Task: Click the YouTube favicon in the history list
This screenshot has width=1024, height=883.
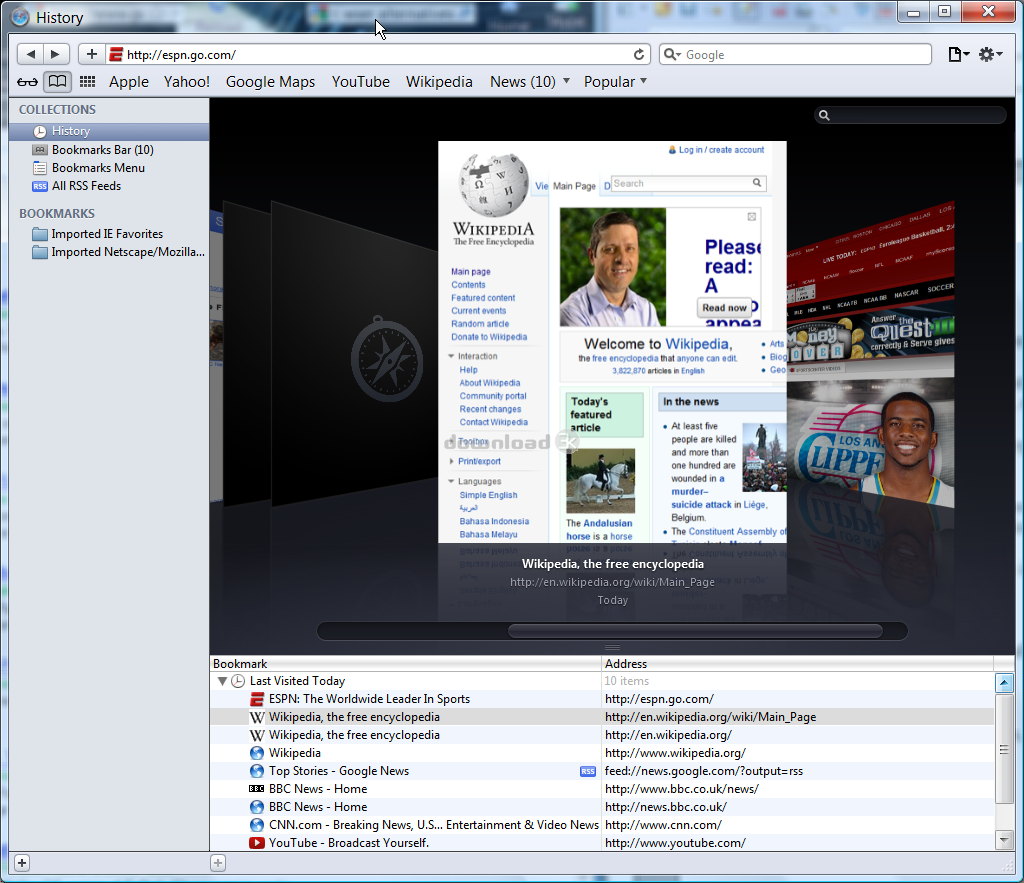Action: [x=257, y=843]
